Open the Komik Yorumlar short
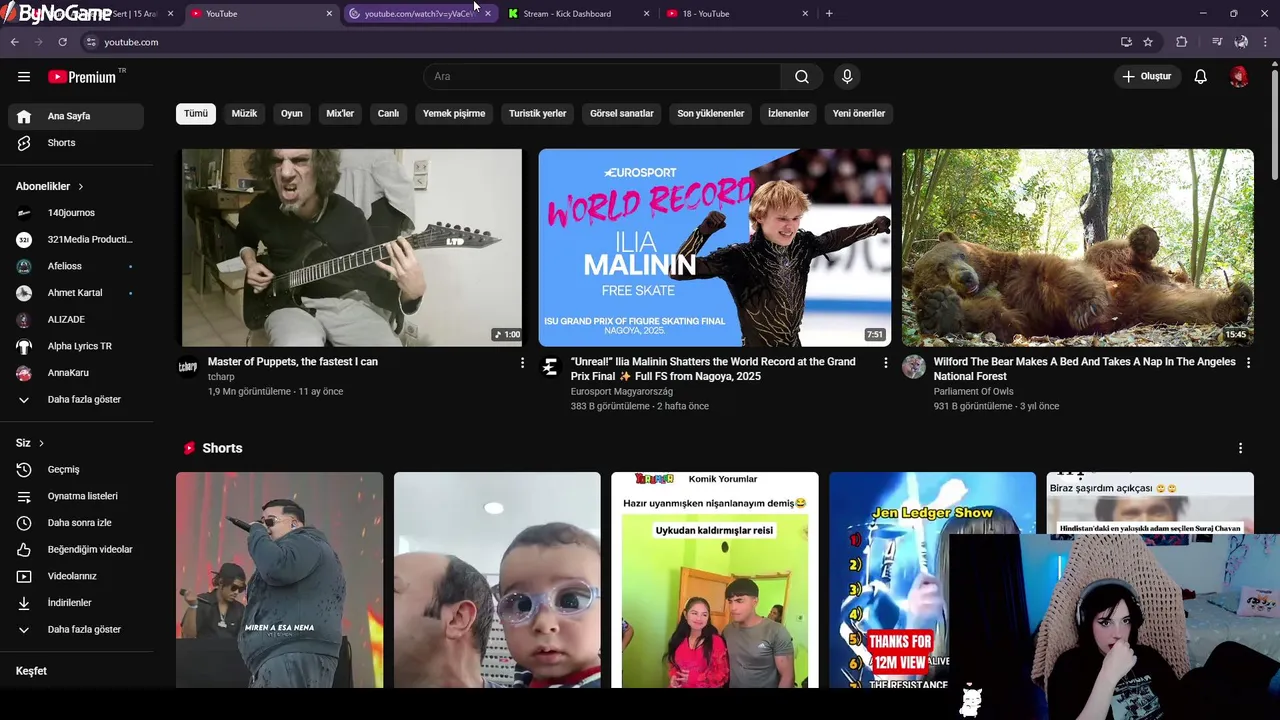 (715, 580)
